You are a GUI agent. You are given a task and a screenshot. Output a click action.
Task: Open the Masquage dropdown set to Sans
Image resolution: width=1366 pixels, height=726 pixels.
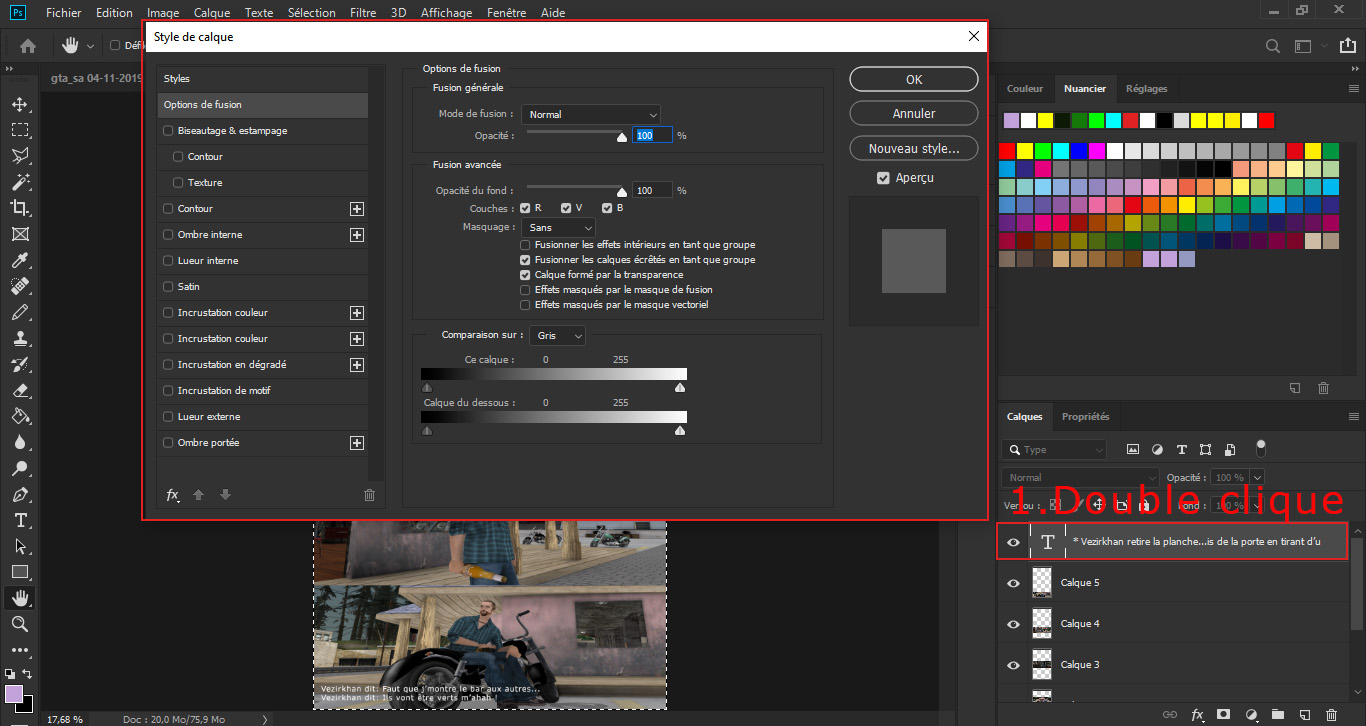[x=558, y=228]
